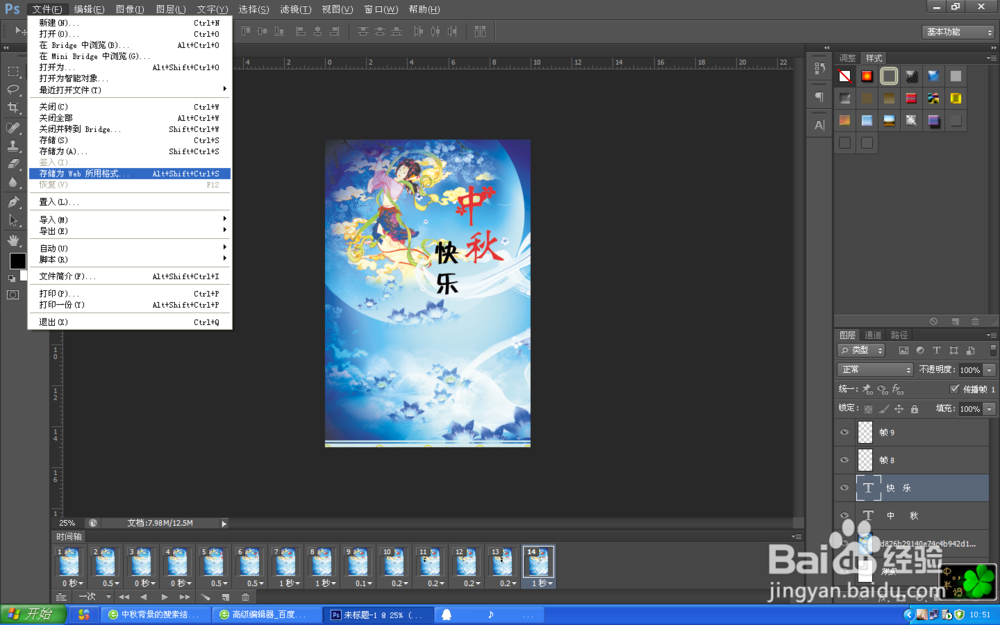Open the 类型 layer filter dropdown
Screen dimensions: 1000x625
click(861, 350)
